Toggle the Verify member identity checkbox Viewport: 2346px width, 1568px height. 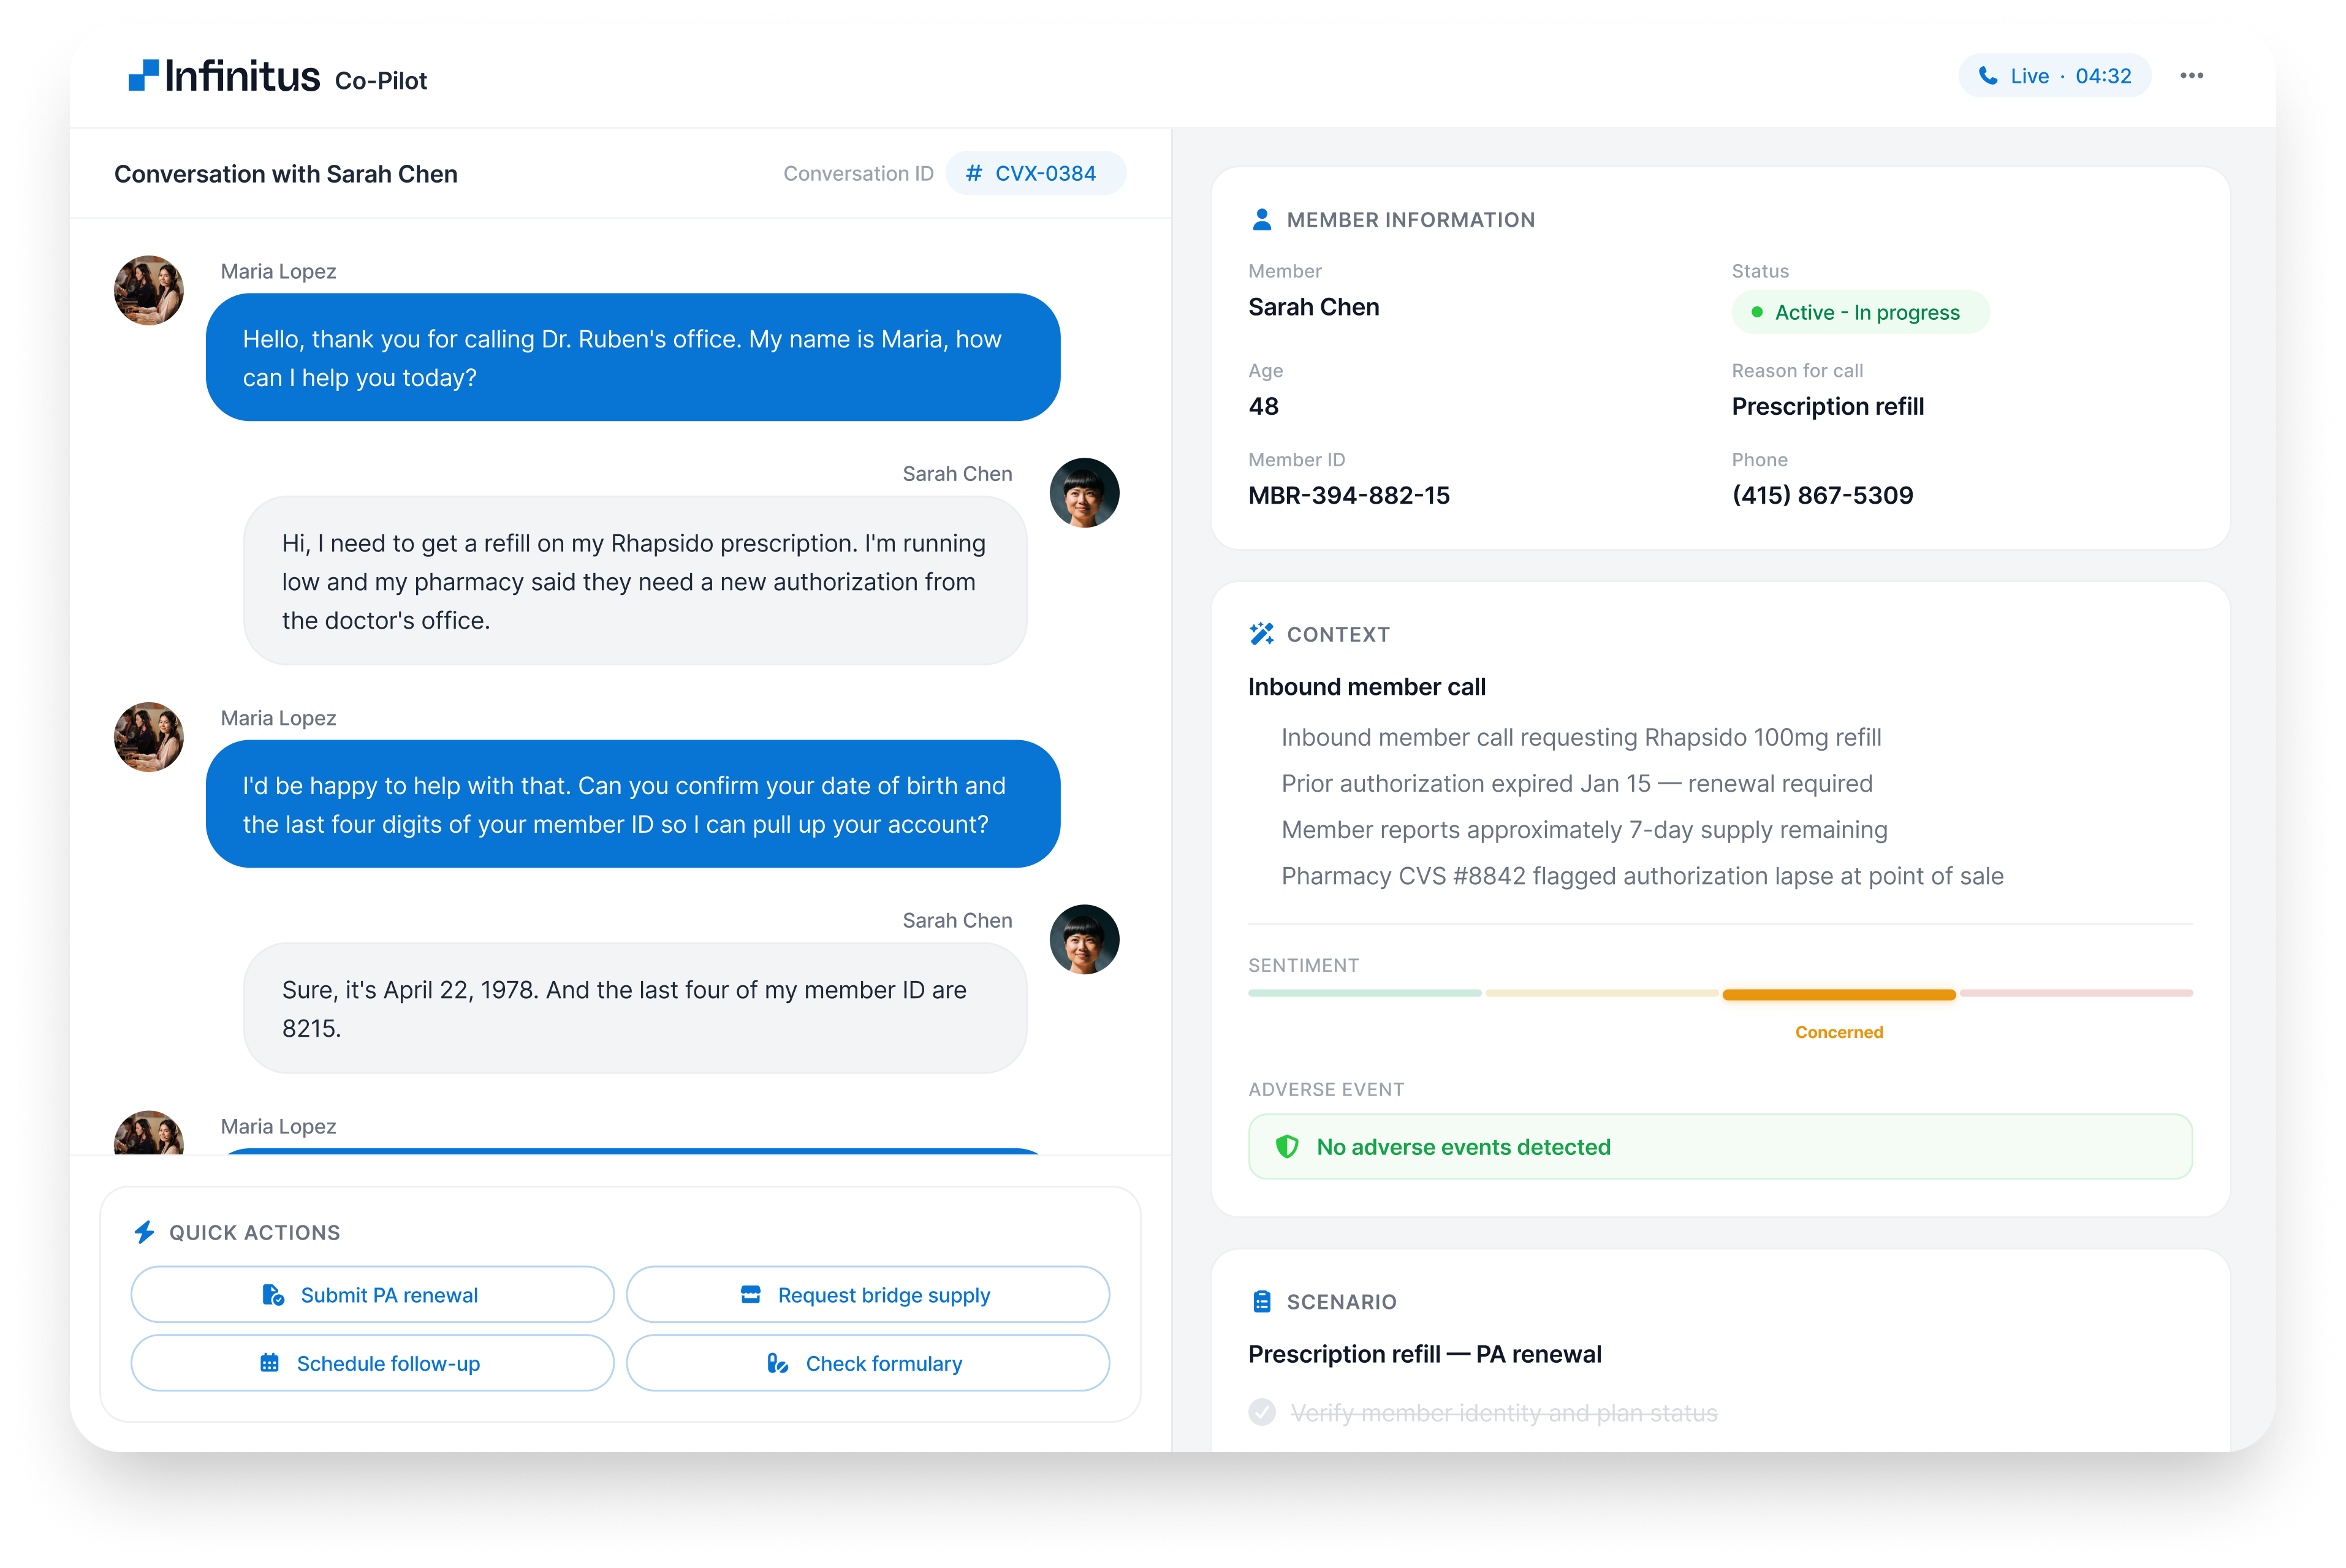click(x=1262, y=1412)
